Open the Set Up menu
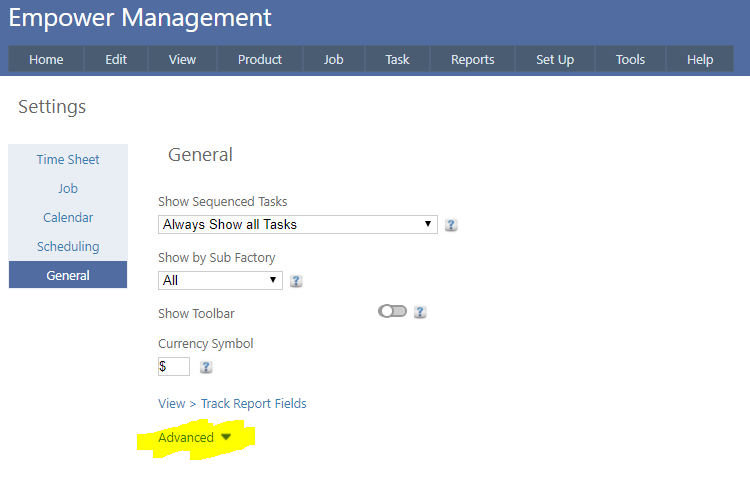This screenshot has width=750, height=477. click(554, 59)
